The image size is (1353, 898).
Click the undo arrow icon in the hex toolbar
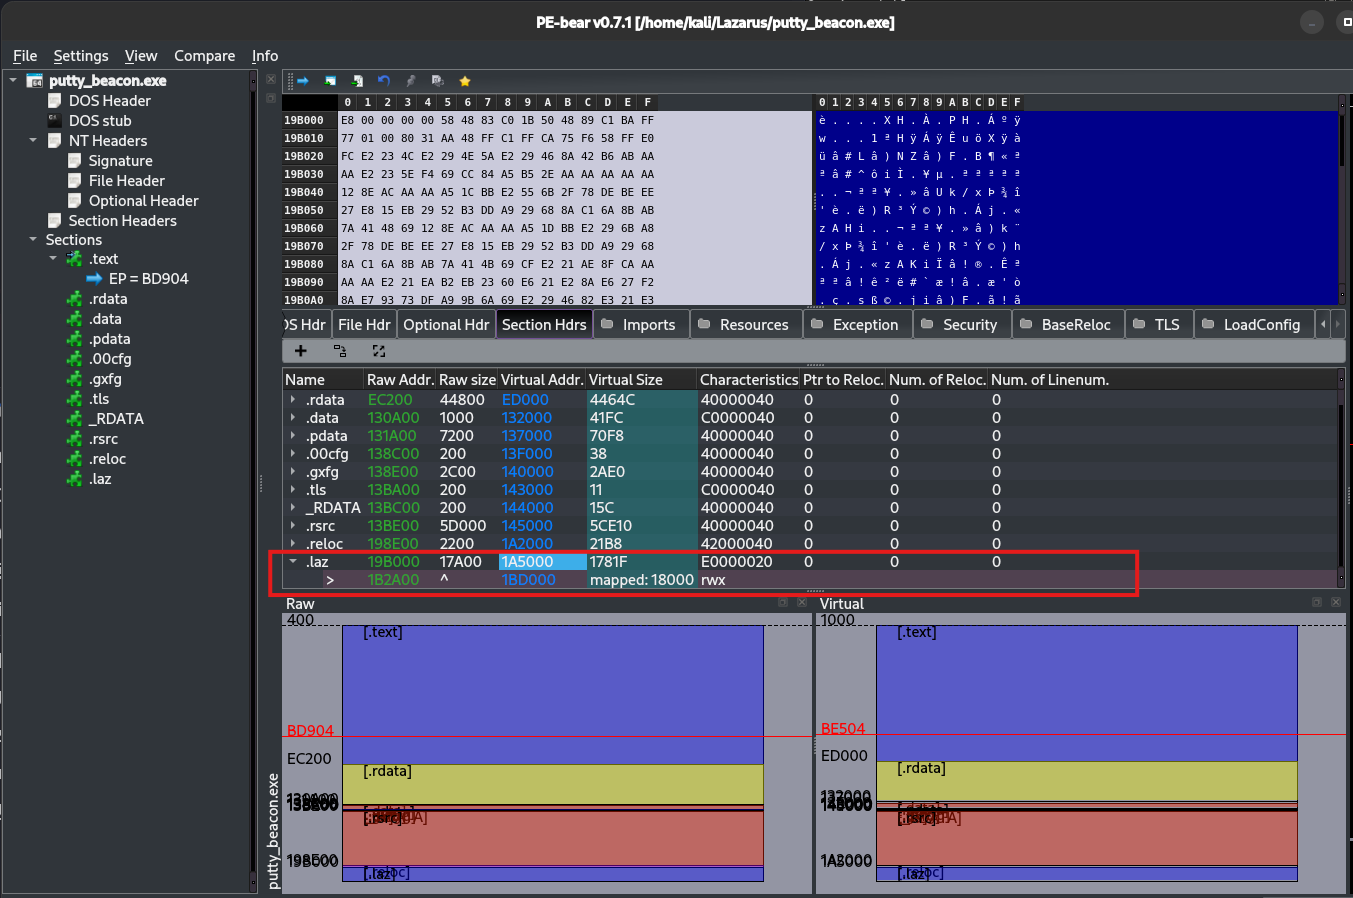tap(383, 81)
